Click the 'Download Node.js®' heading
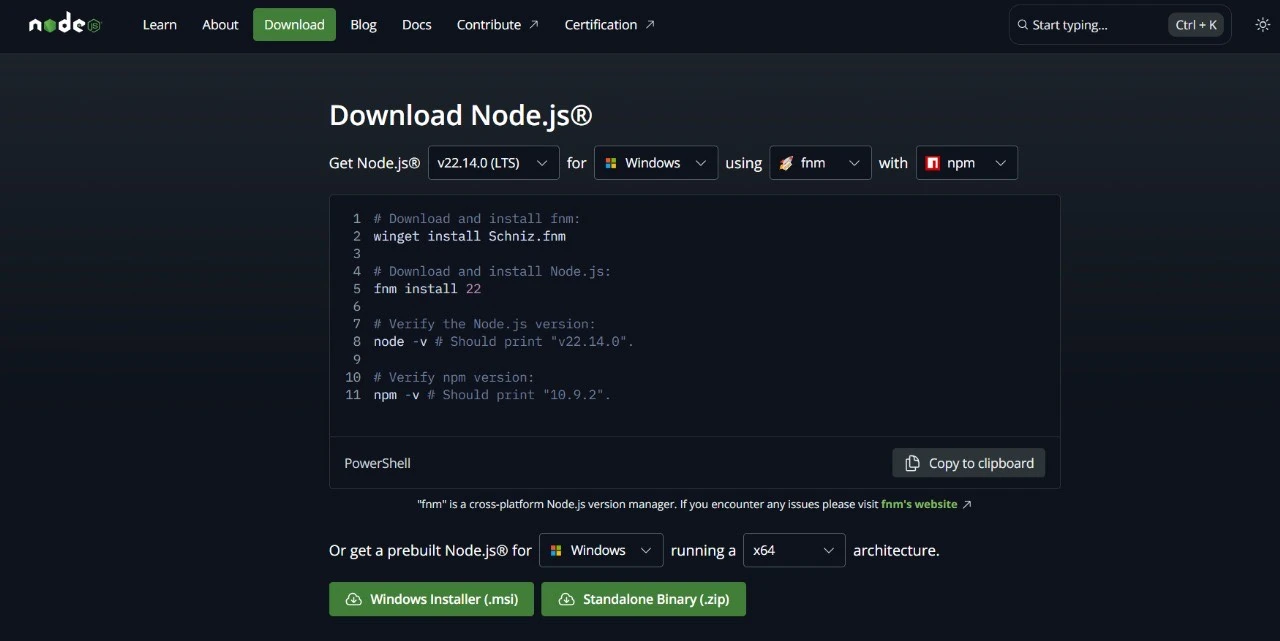The image size is (1280, 641). tap(461, 116)
